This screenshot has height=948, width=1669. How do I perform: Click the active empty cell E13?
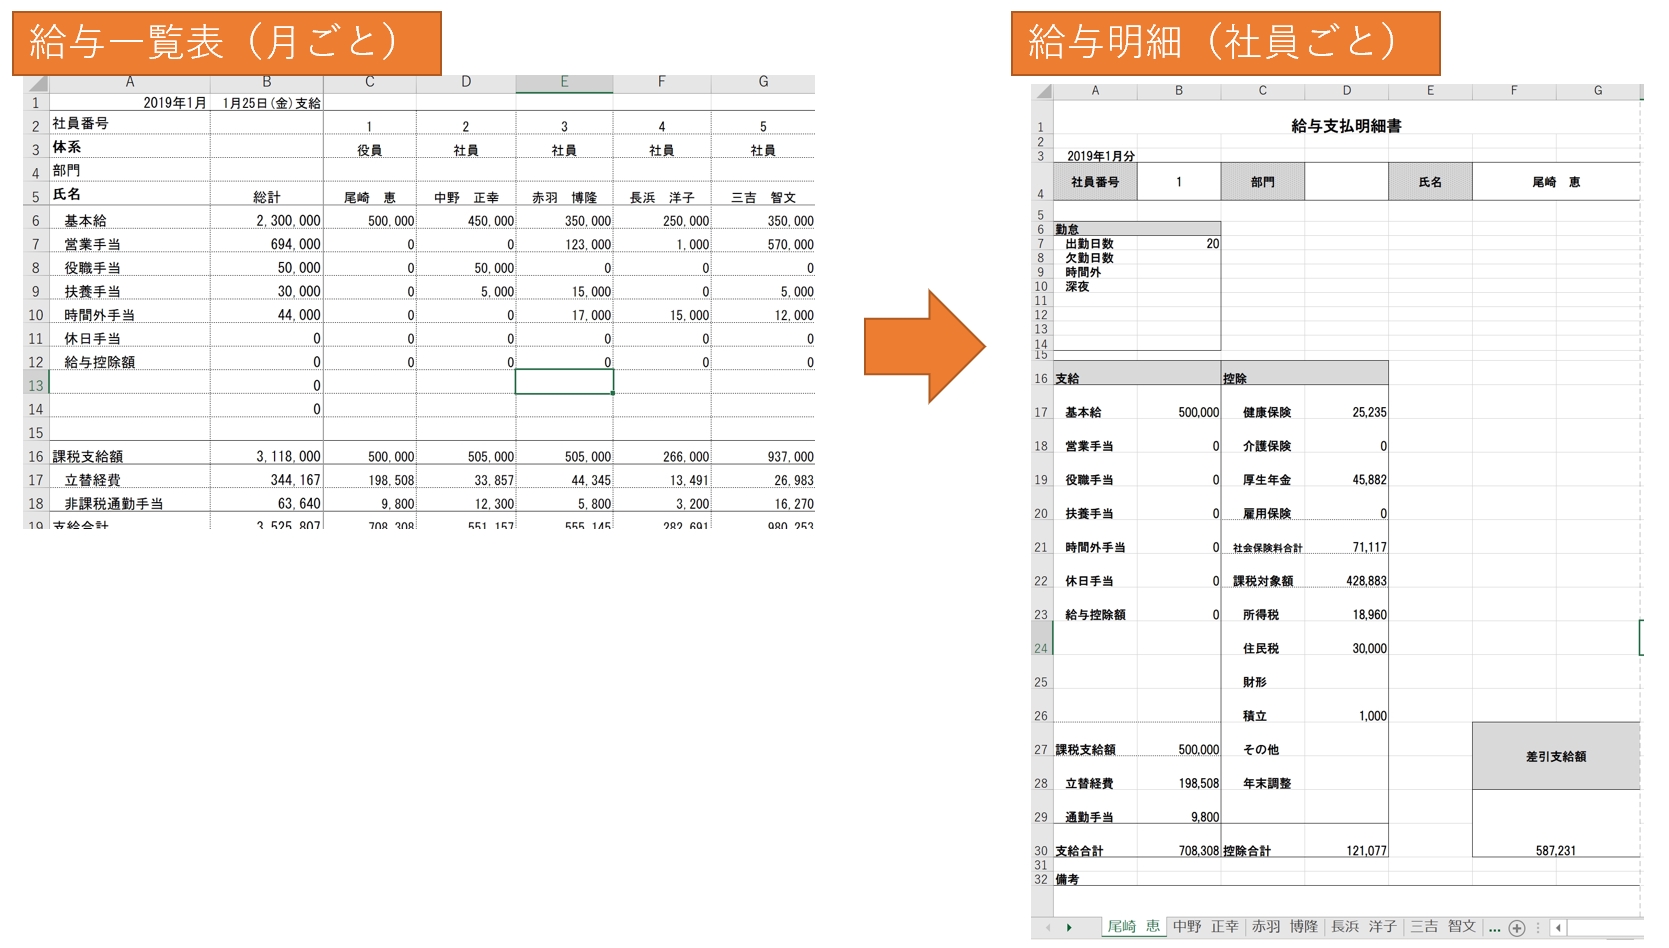[564, 382]
